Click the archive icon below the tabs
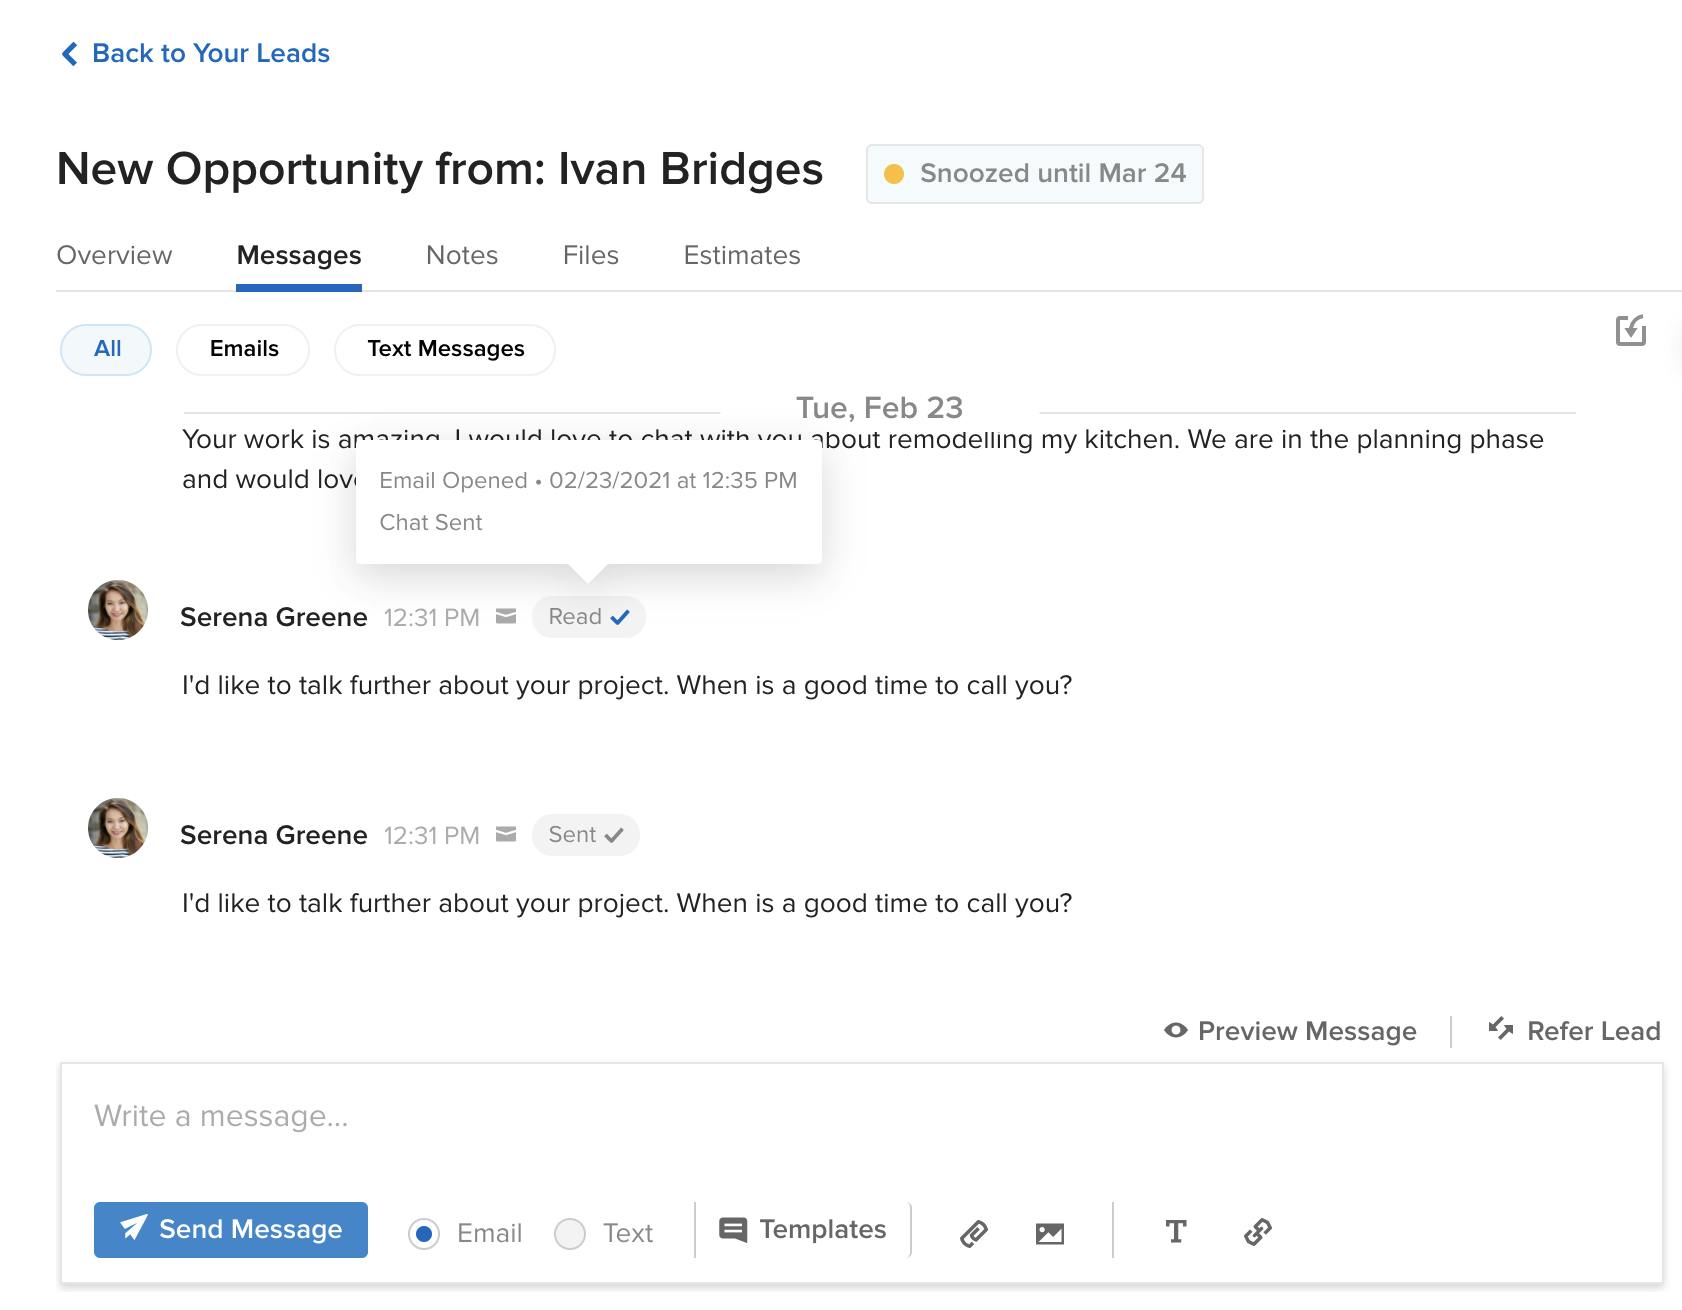 tap(1631, 330)
